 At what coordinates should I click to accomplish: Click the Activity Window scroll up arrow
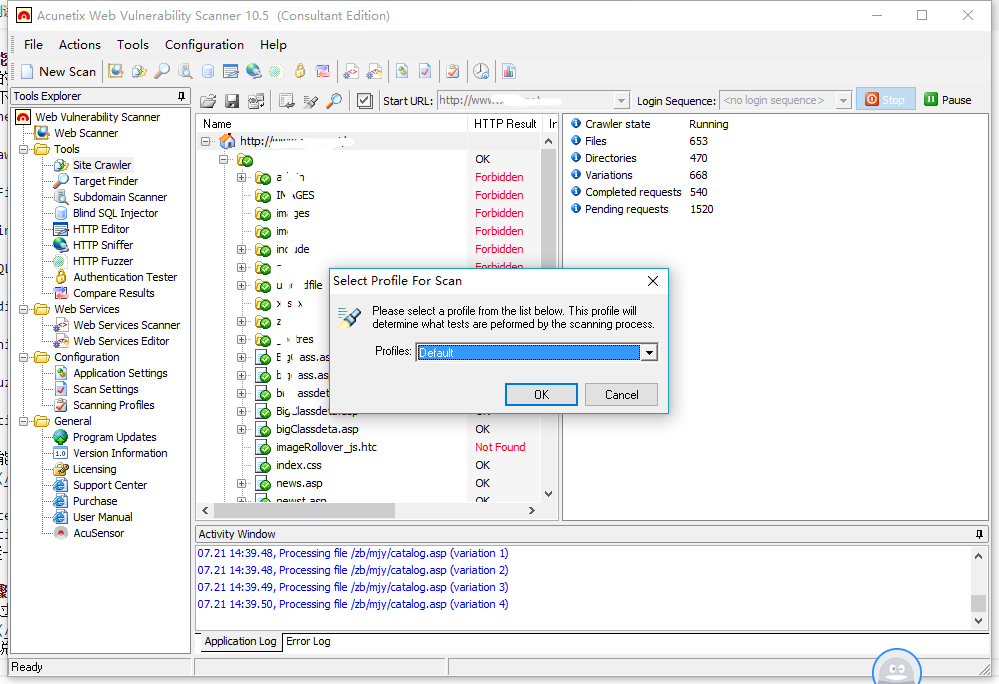coord(978,556)
